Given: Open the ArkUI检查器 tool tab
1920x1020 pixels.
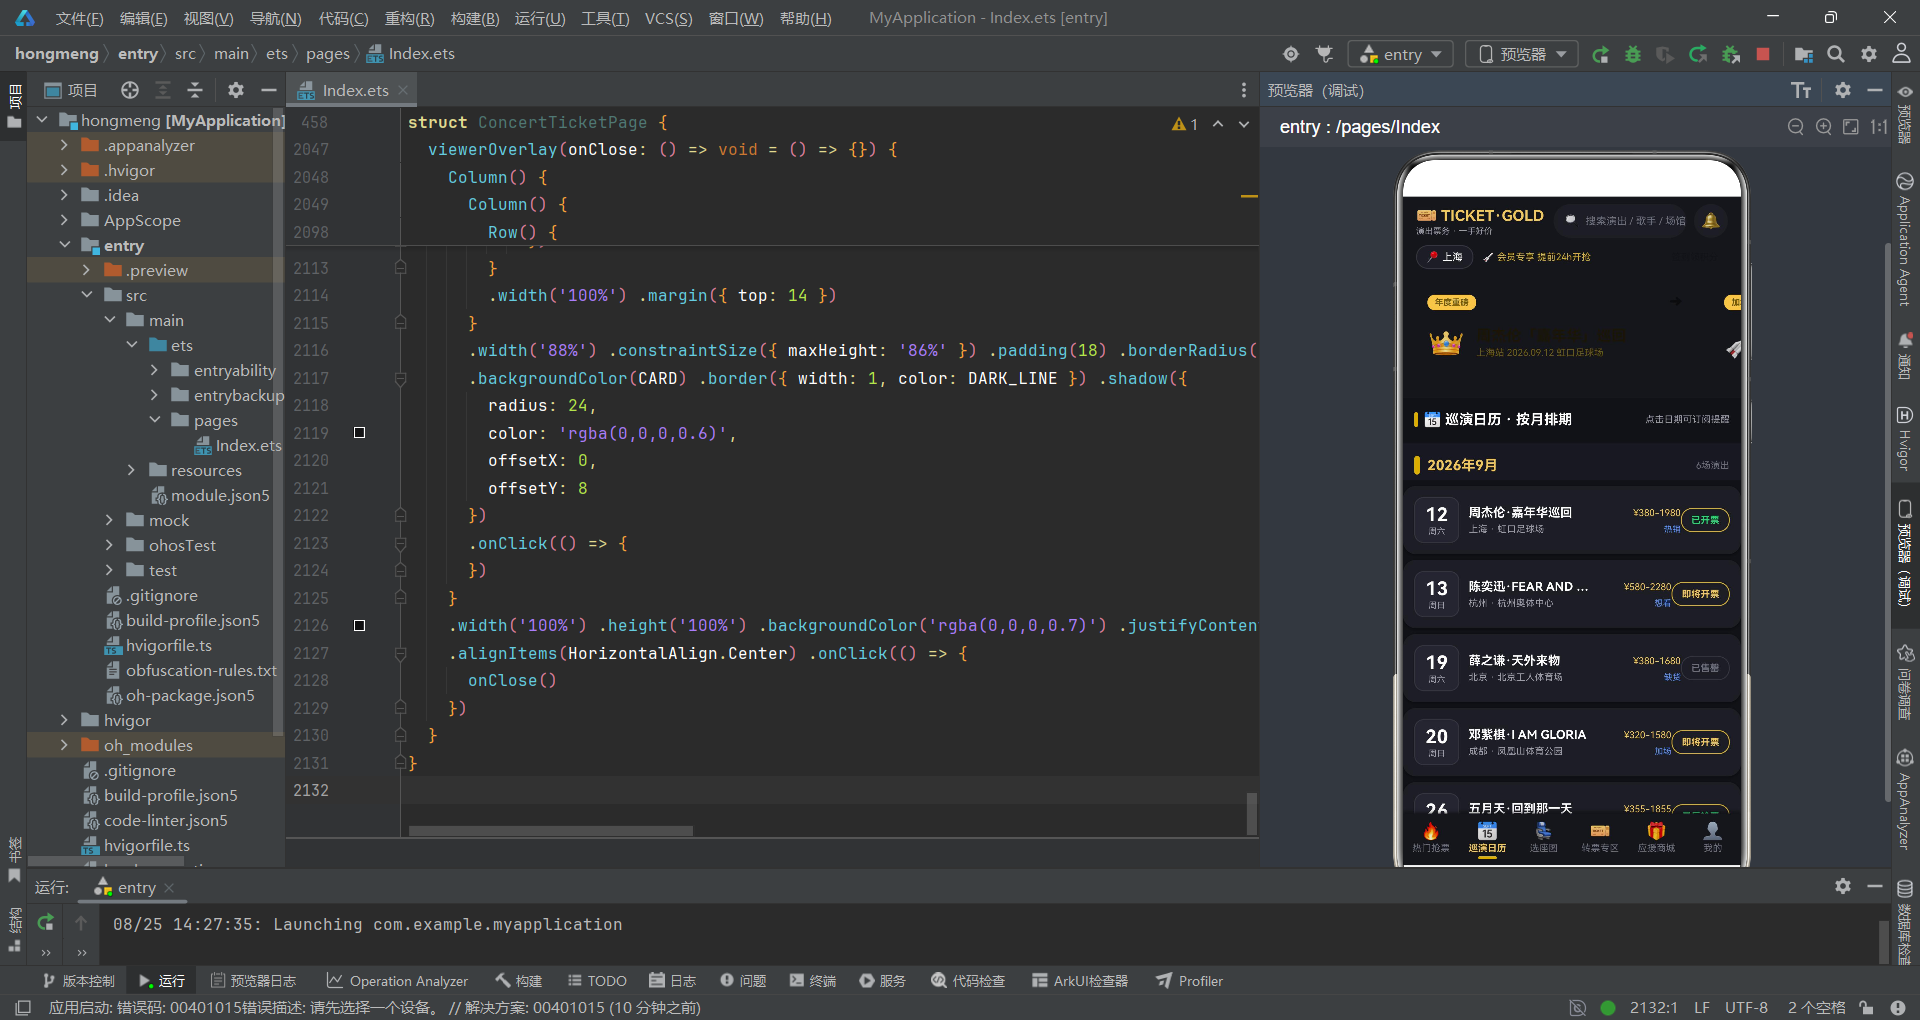Looking at the screenshot, I should (1080, 981).
